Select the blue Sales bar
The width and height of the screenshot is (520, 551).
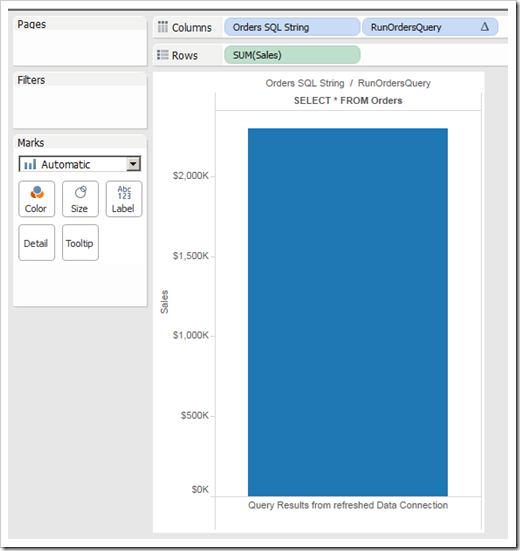pos(348,312)
